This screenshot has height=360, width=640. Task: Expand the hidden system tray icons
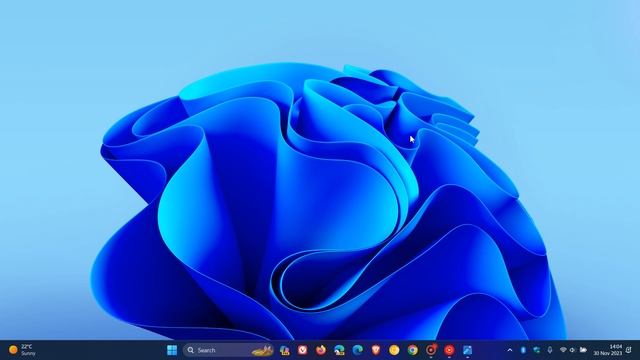point(510,350)
